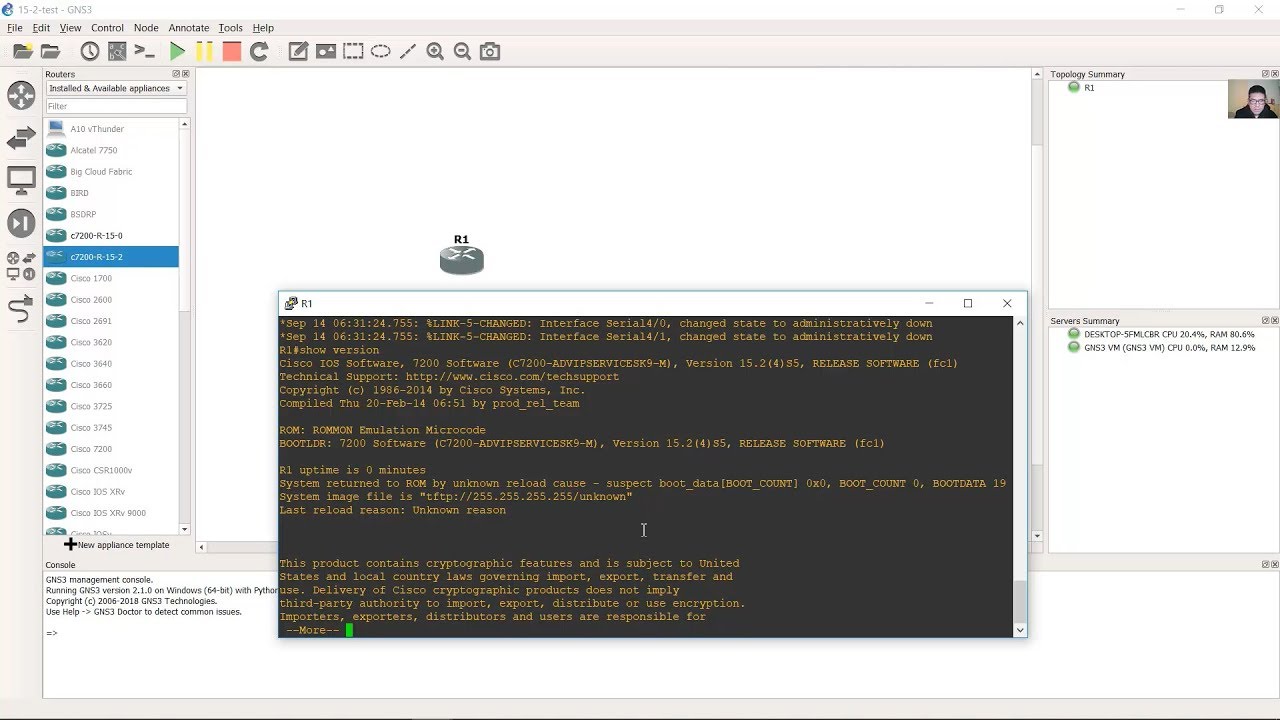The height and width of the screenshot is (720, 1280).
Task: Open the Node menu
Action: [x=146, y=28]
